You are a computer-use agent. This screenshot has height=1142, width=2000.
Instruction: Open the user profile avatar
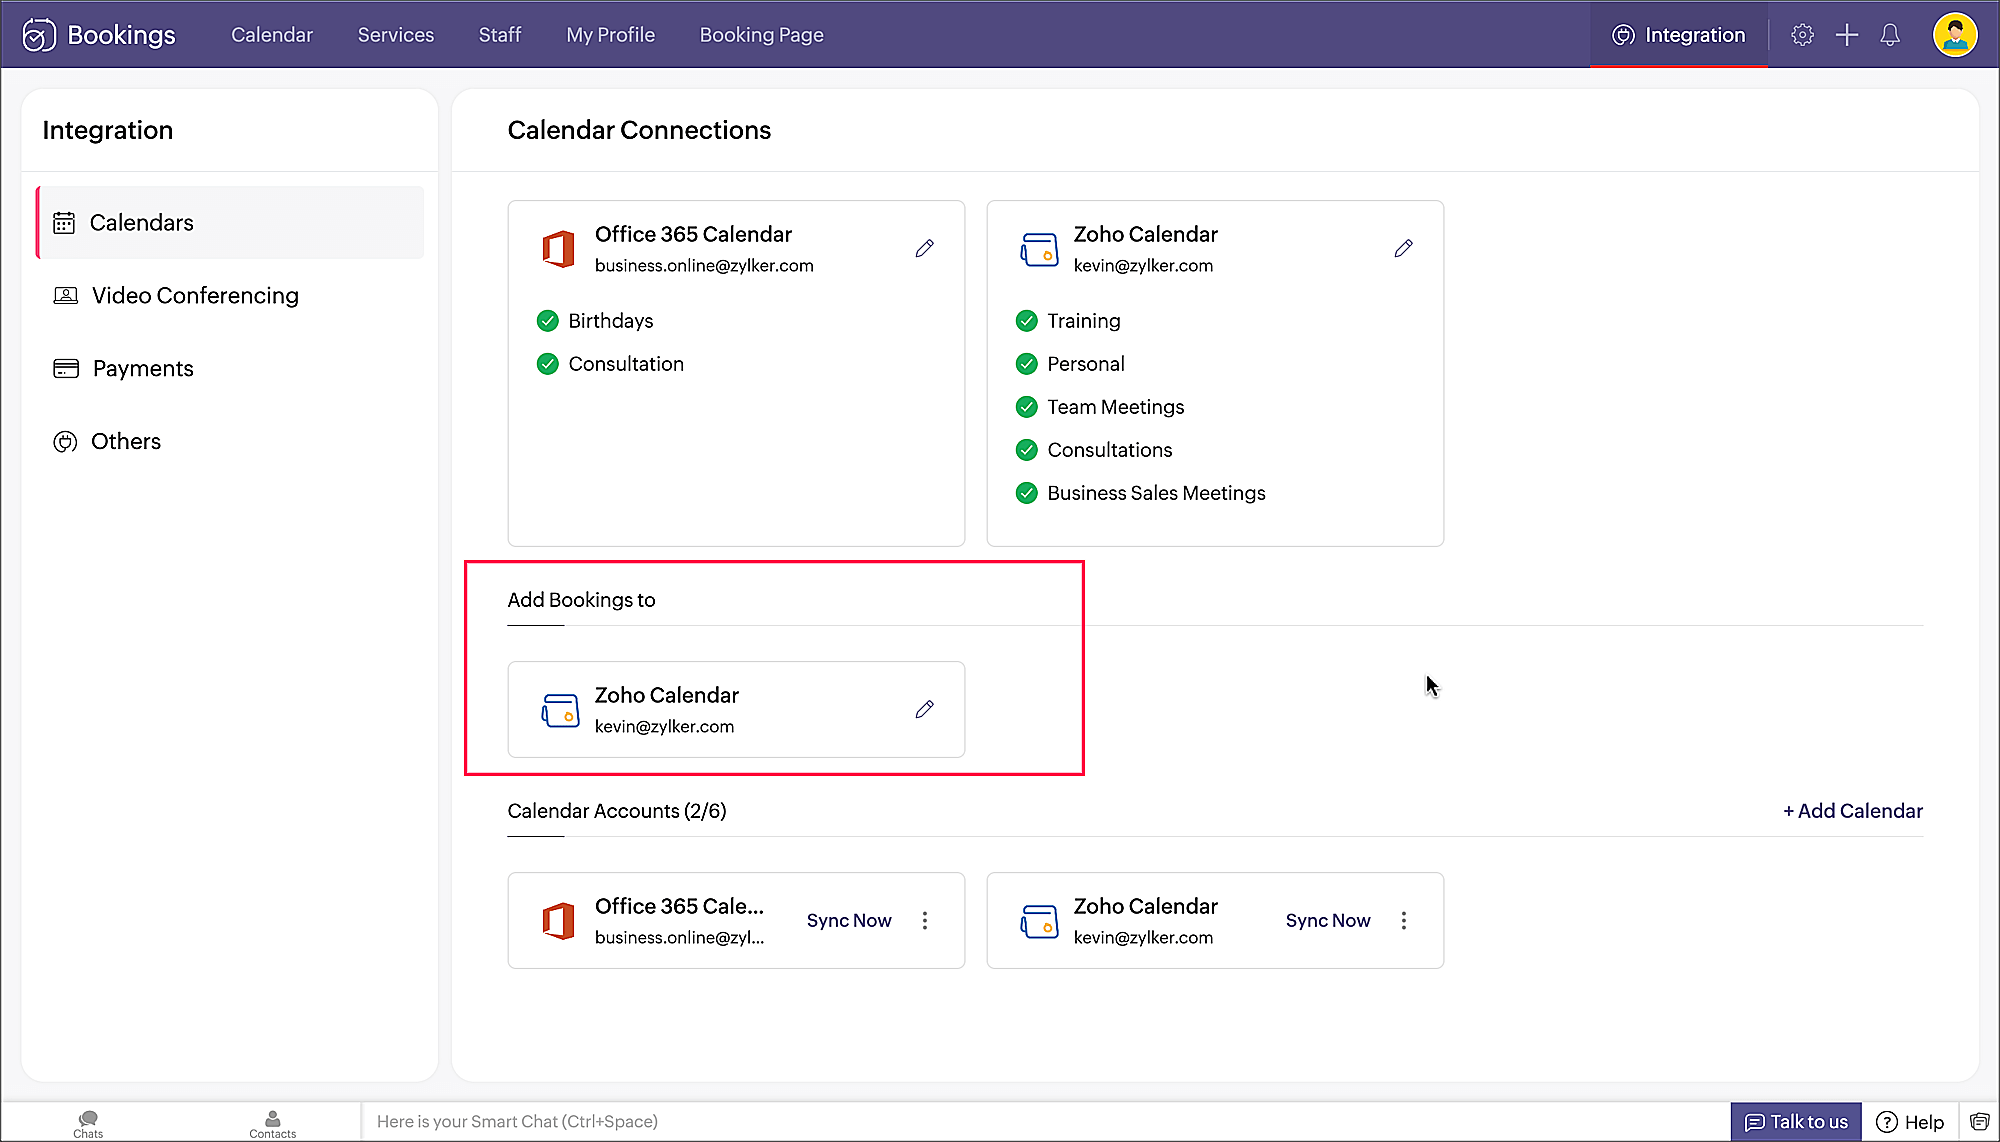click(1955, 35)
